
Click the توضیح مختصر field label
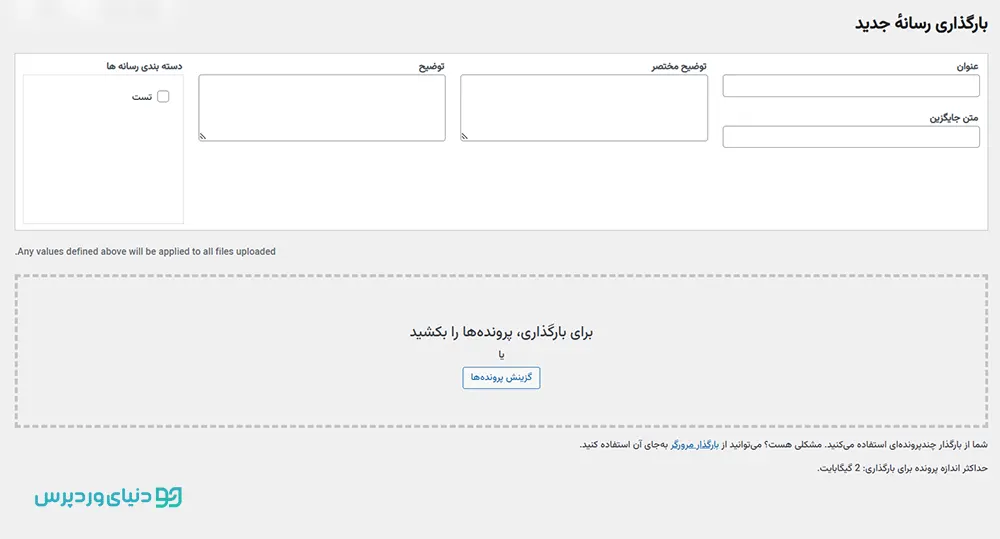(679, 66)
